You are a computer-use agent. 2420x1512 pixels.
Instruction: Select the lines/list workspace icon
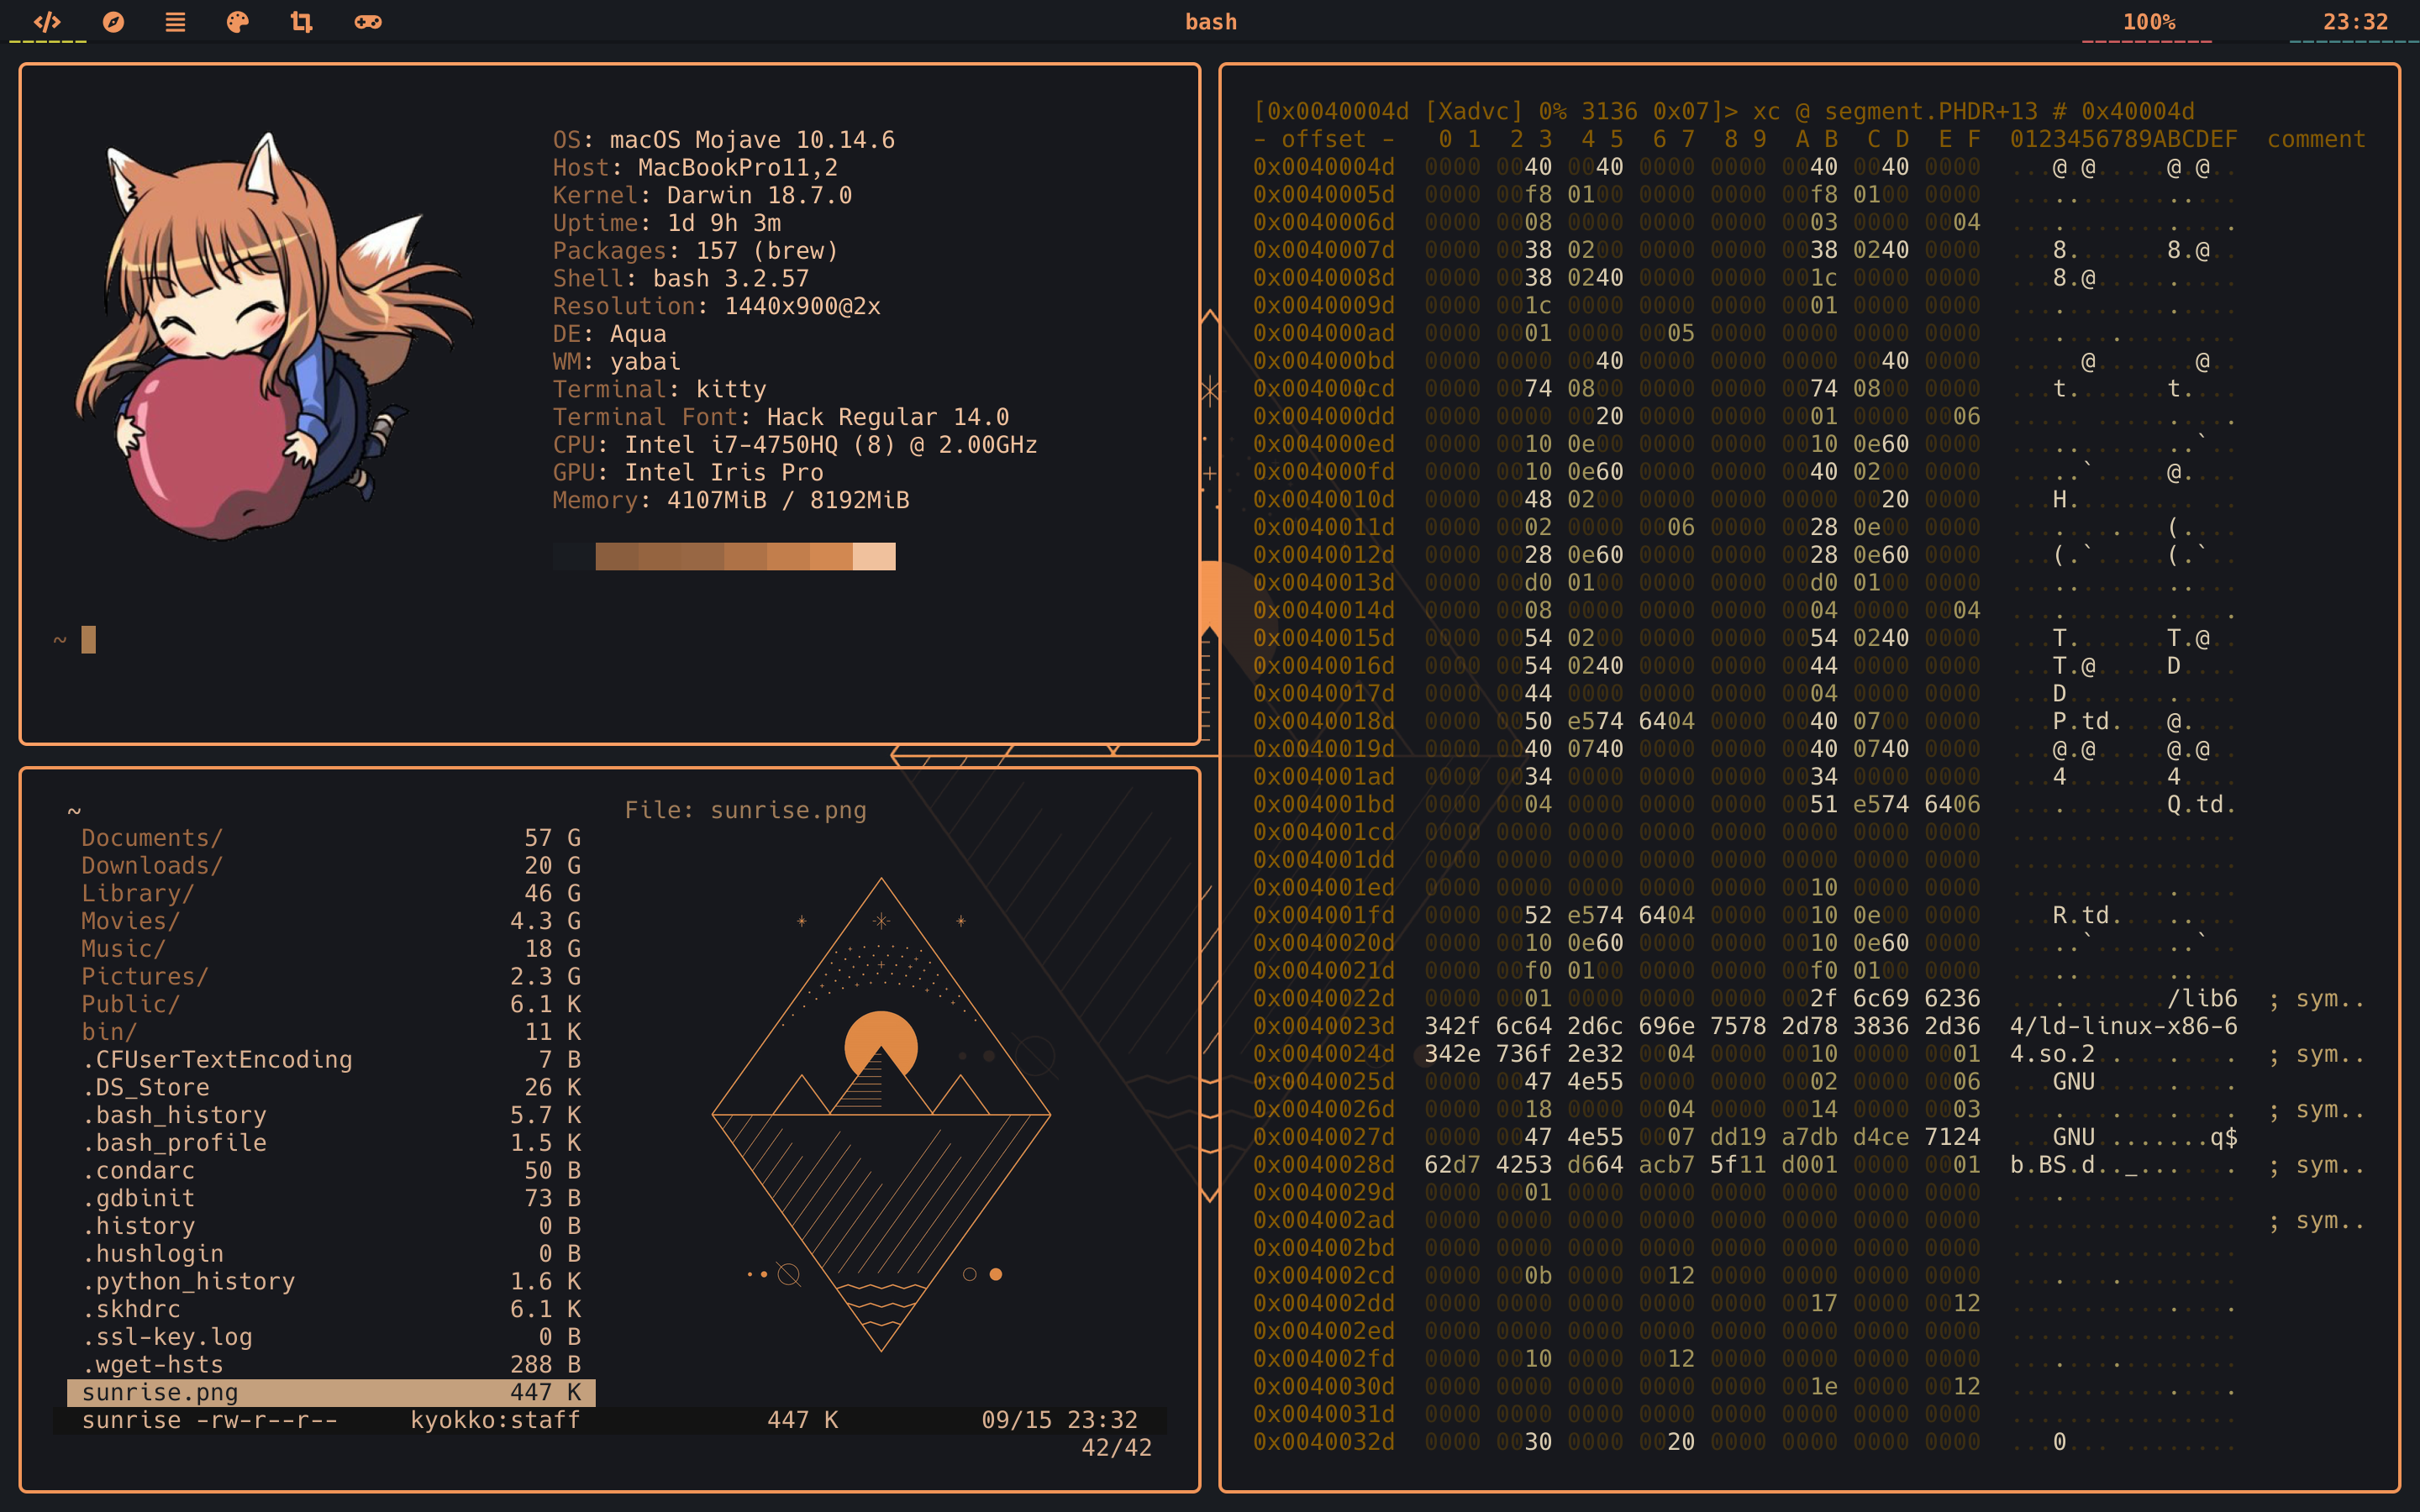coord(175,22)
